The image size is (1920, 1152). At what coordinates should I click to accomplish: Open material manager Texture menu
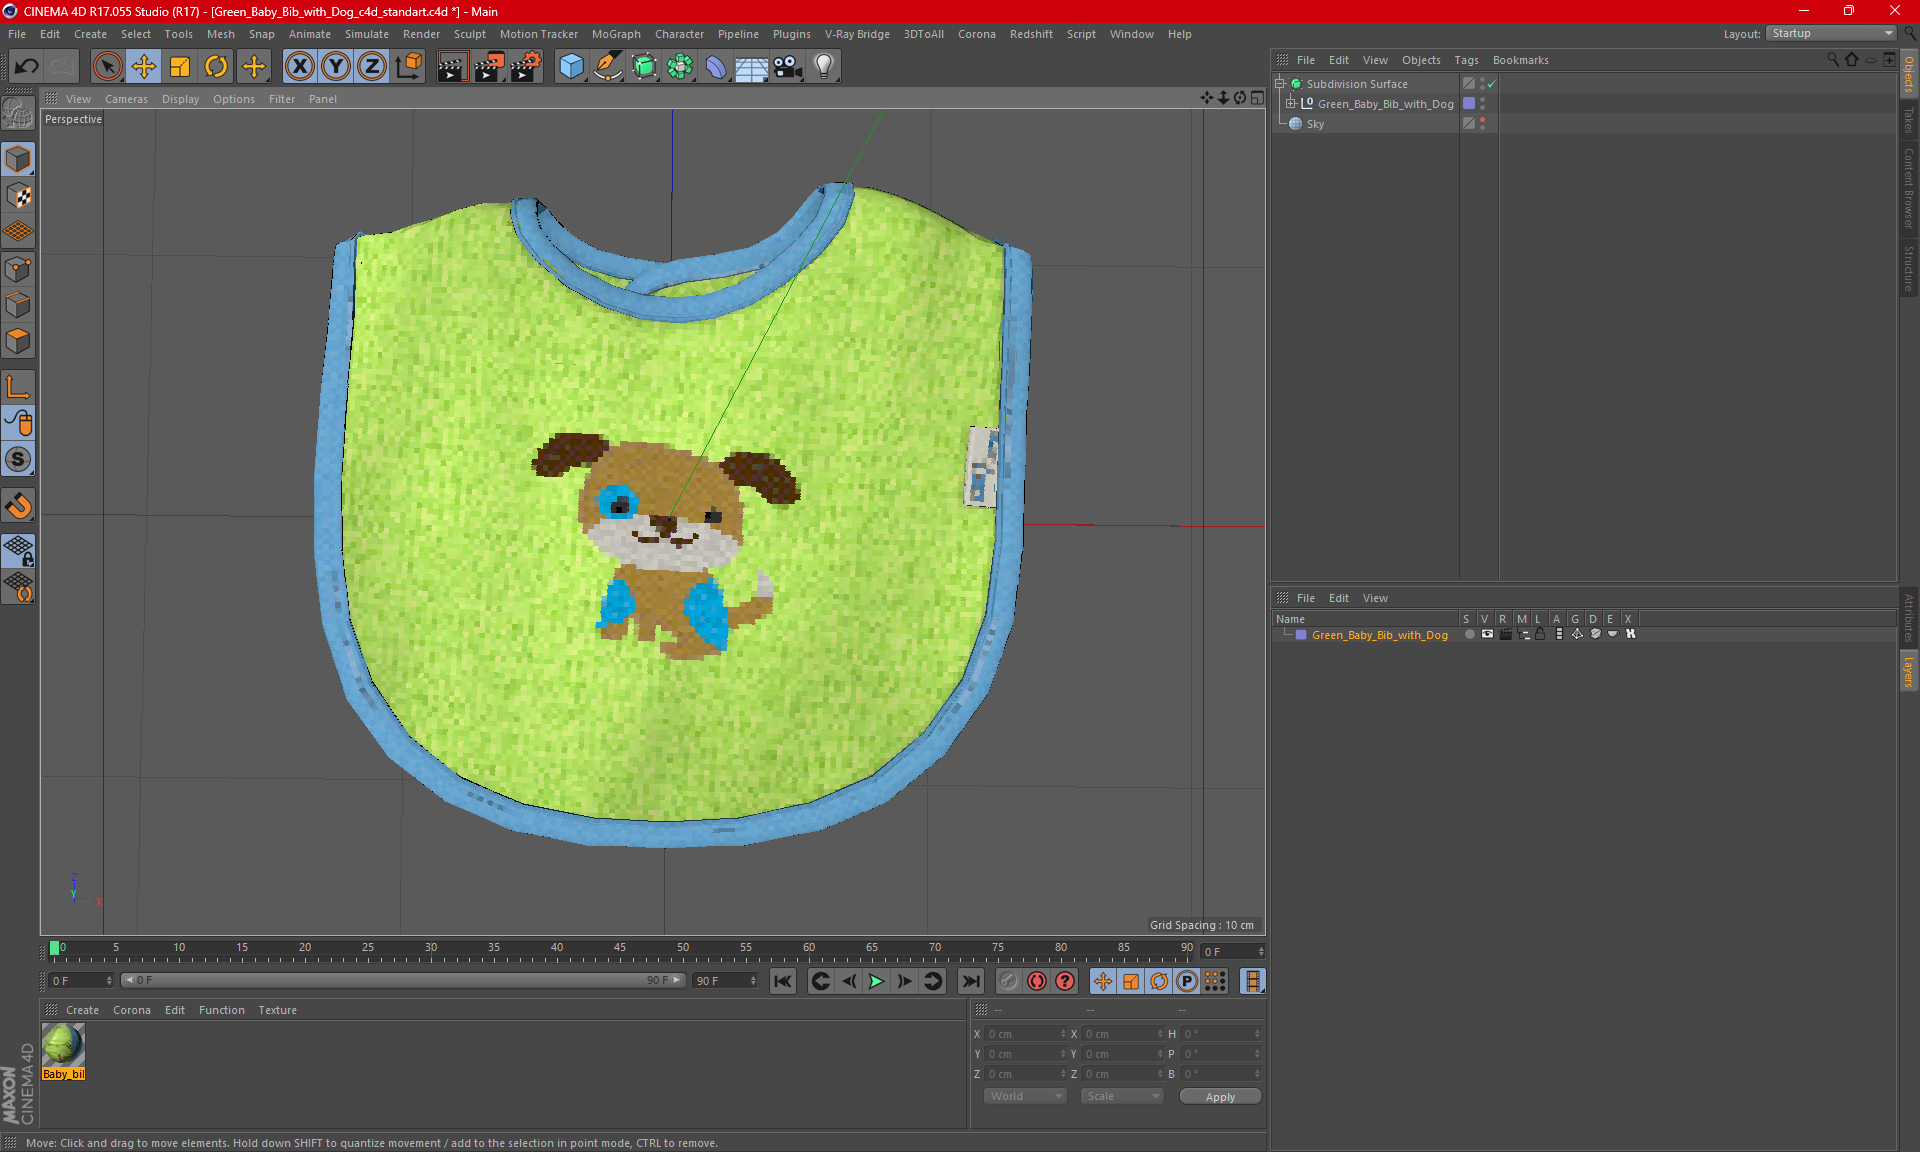pos(277,1010)
